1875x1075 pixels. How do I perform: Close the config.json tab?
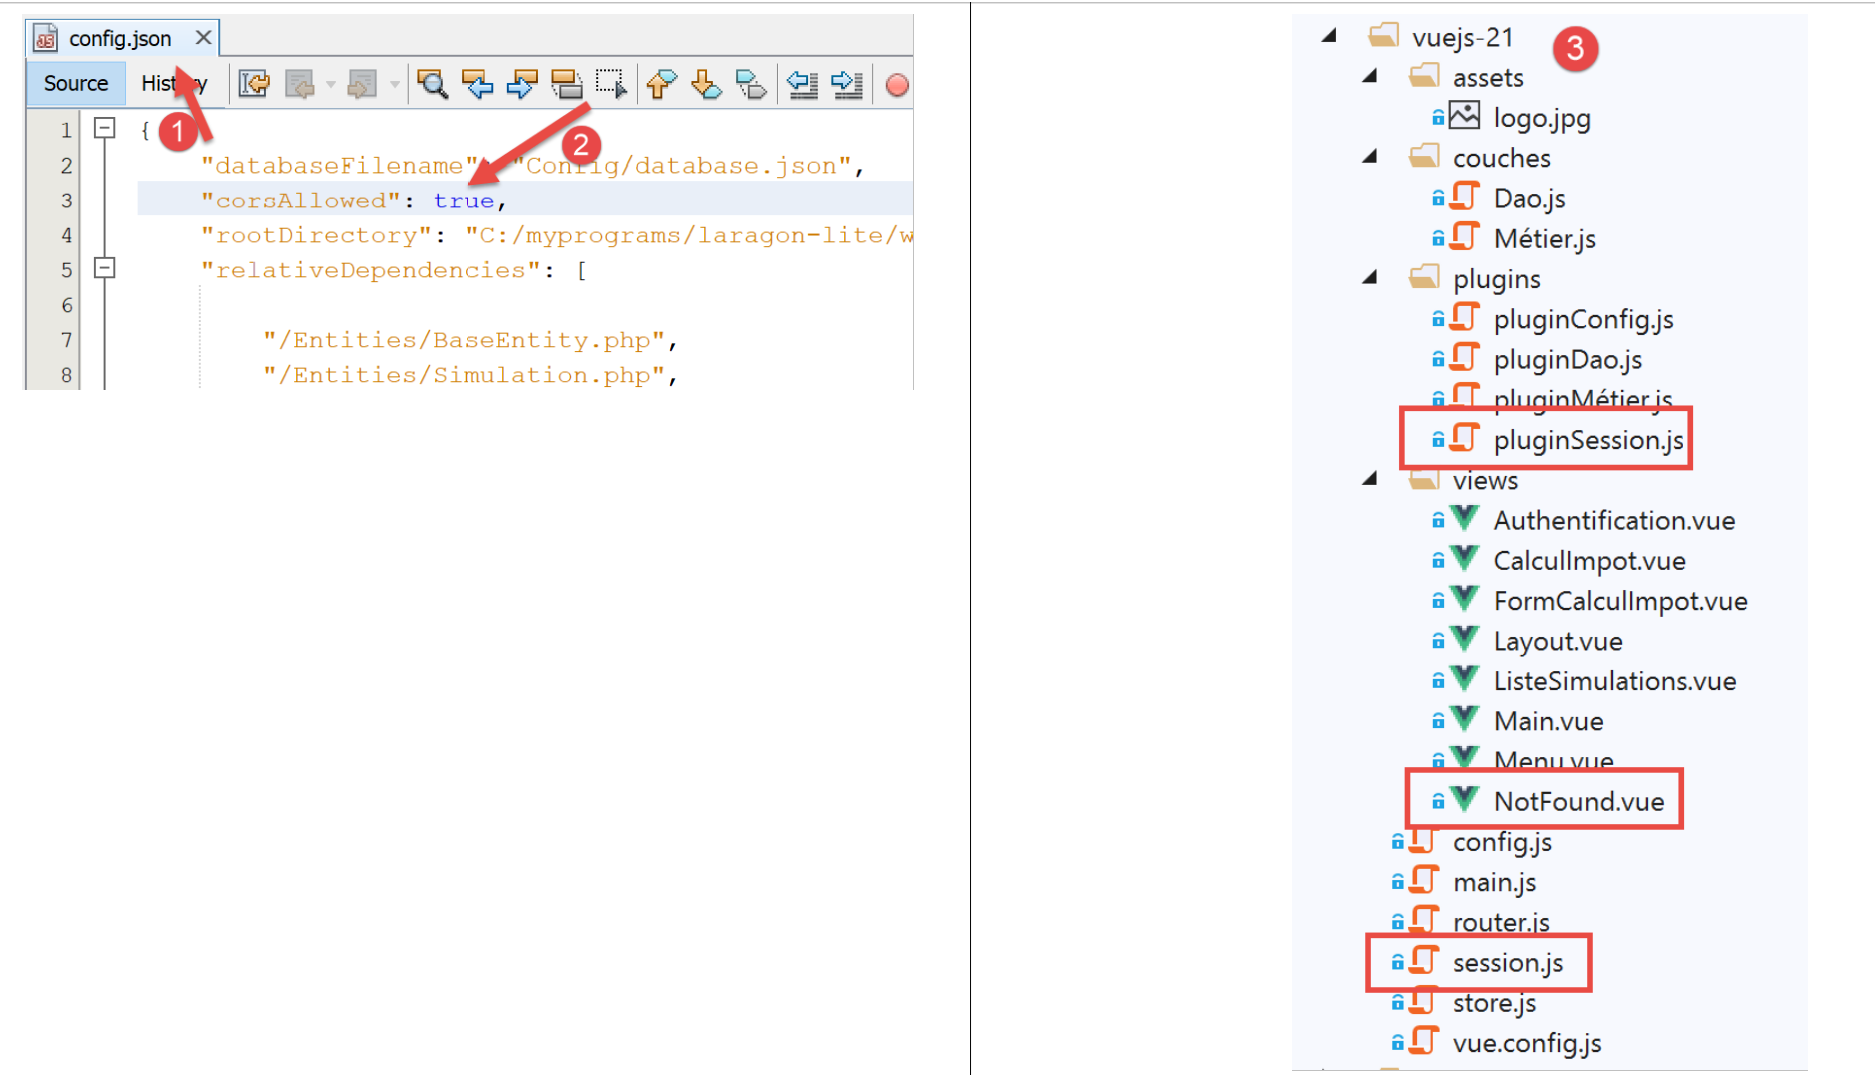point(203,37)
